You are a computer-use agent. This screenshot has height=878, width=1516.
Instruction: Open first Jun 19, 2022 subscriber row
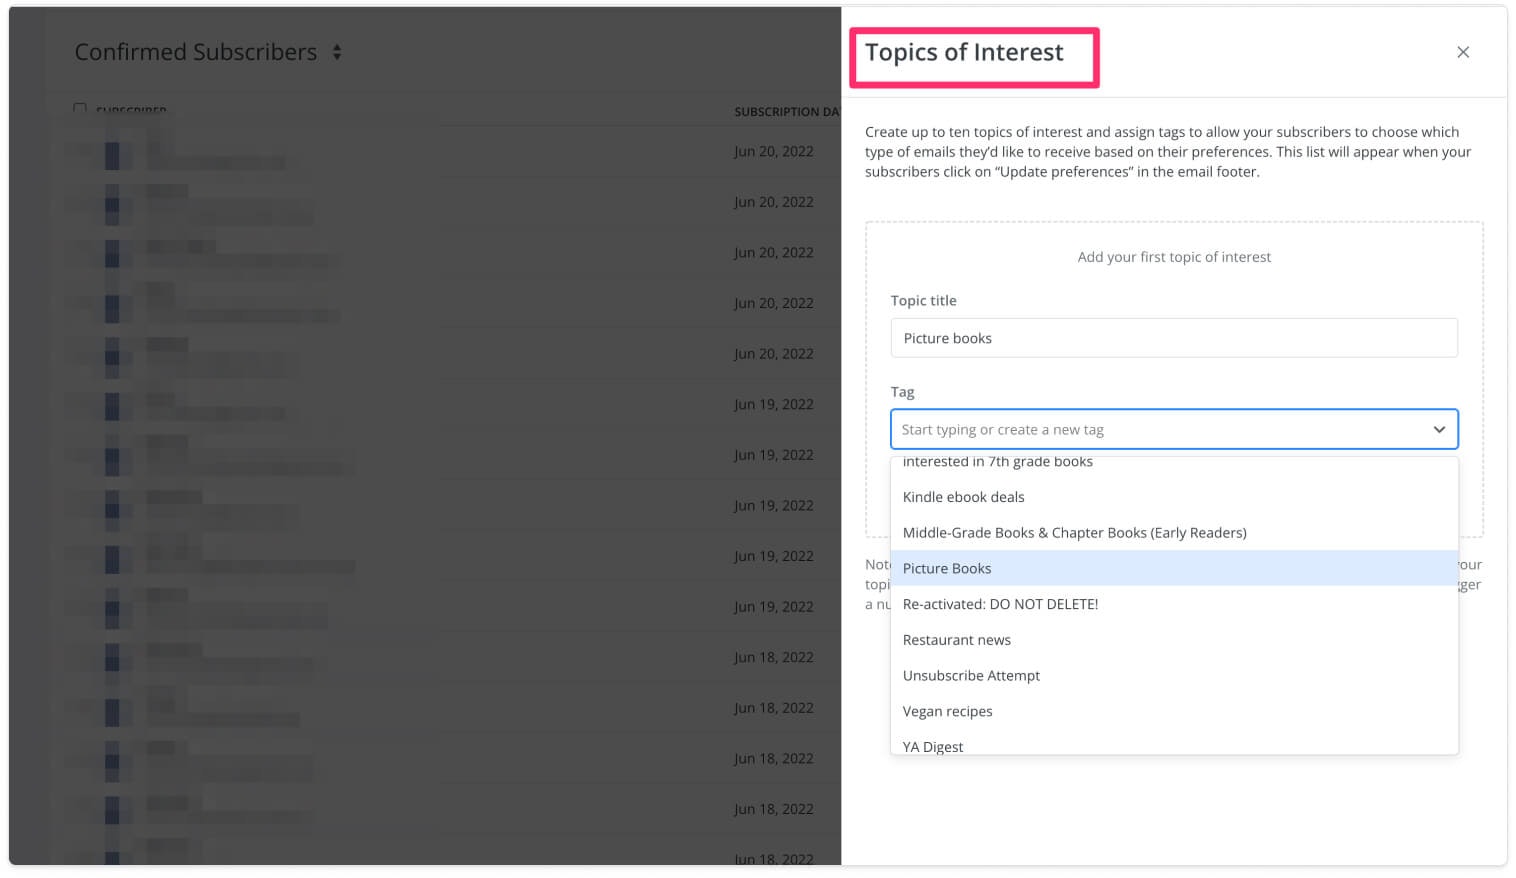(x=440, y=405)
